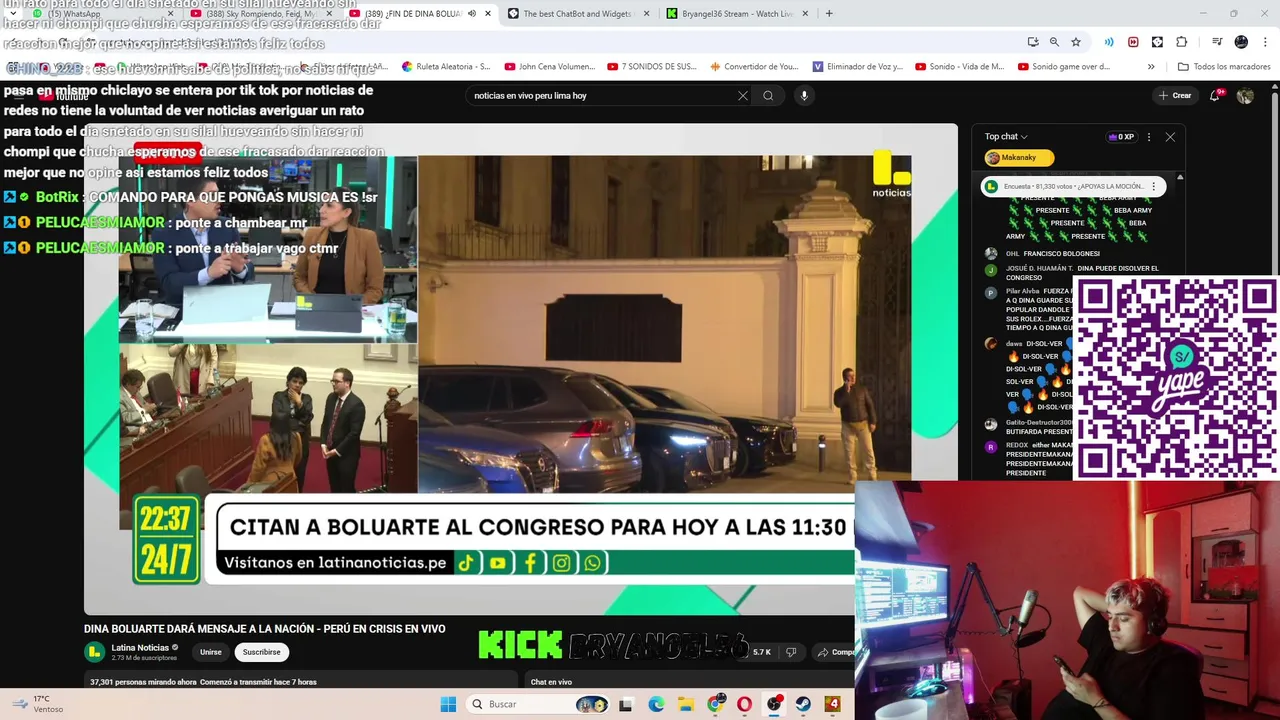Image resolution: width=1280 pixels, height=720 pixels.
Task: Click the chat scrollbar up arrow
Action: [1180, 178]
